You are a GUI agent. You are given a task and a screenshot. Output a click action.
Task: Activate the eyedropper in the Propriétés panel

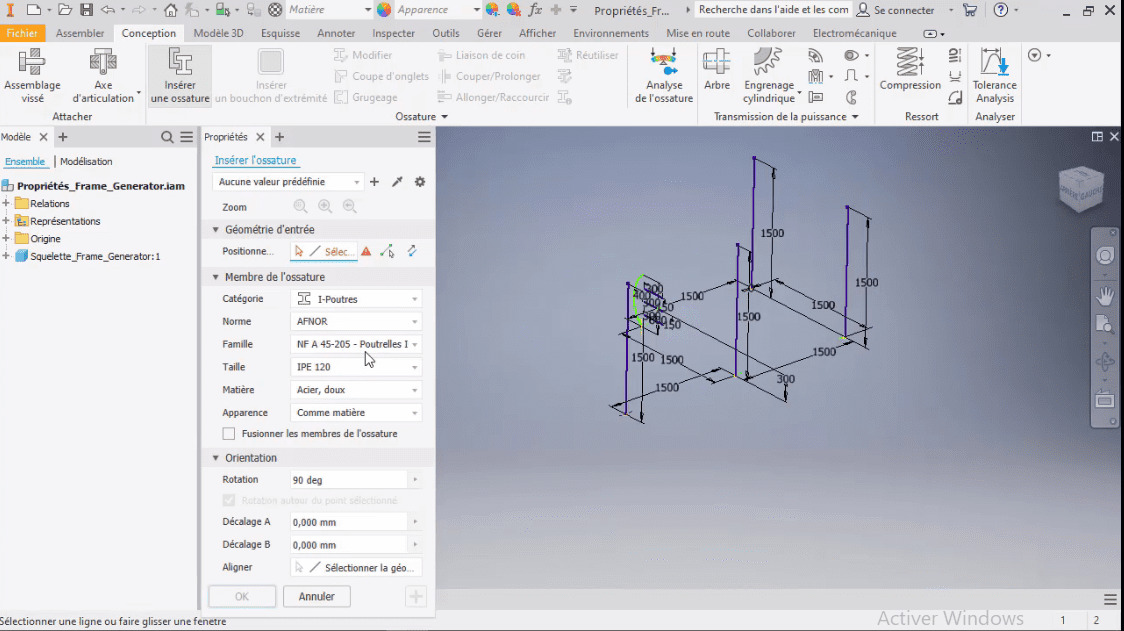coord(396,181)
